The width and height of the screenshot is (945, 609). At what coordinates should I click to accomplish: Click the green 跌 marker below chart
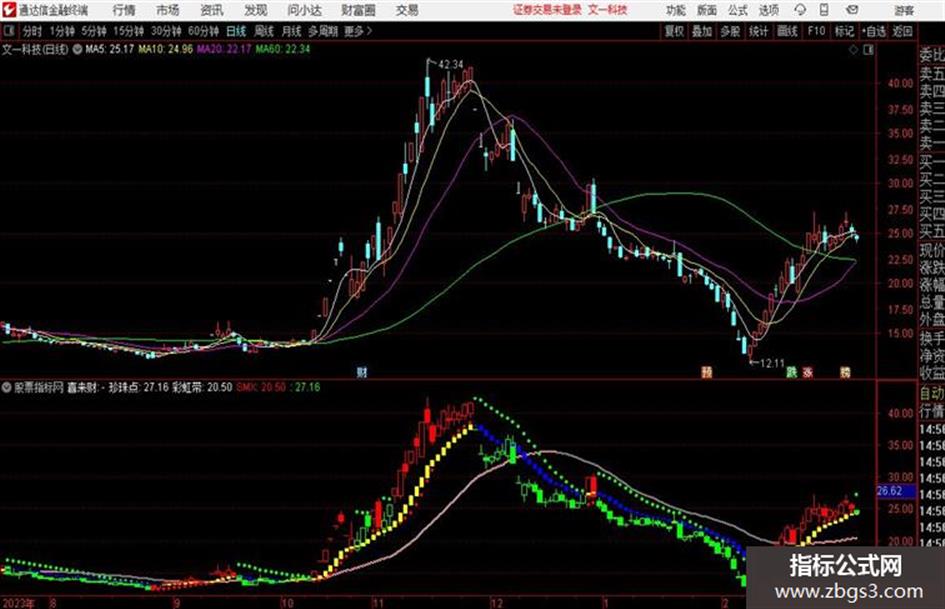click(x=792, y=373)
